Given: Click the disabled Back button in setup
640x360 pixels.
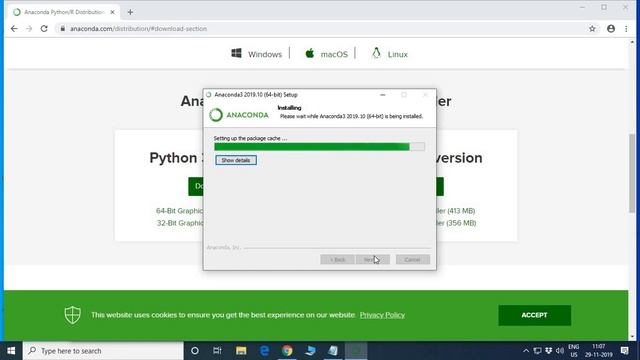Looking at the screenshot, I should (337, 260).
